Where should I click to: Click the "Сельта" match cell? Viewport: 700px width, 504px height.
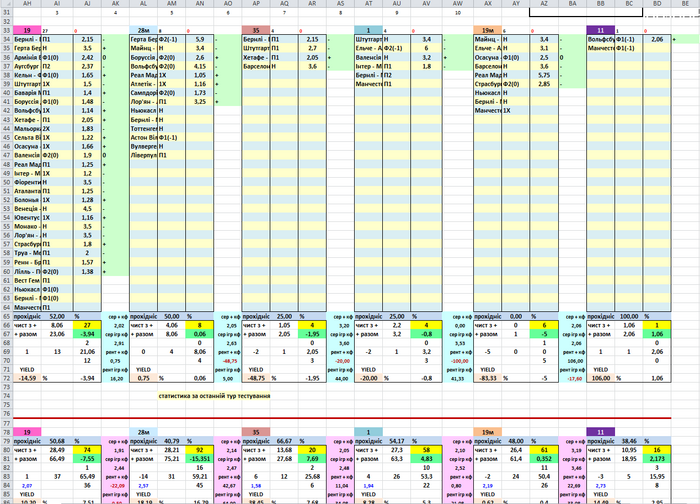(27, 137)
